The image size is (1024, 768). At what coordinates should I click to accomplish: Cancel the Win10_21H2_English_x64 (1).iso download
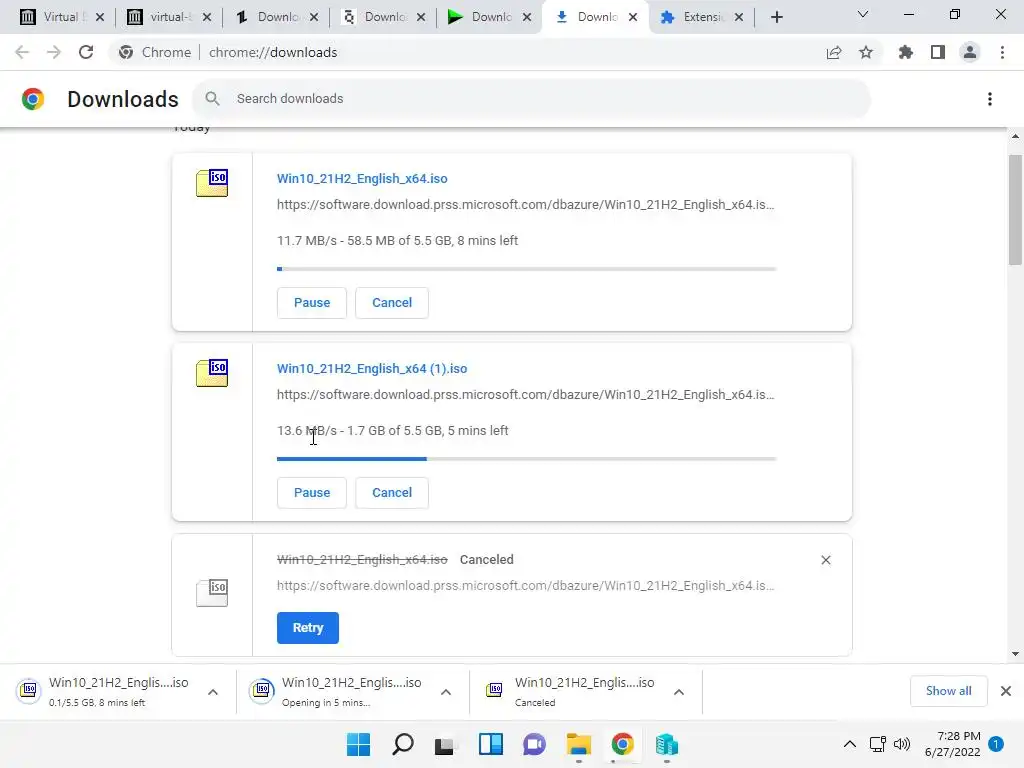392,493
